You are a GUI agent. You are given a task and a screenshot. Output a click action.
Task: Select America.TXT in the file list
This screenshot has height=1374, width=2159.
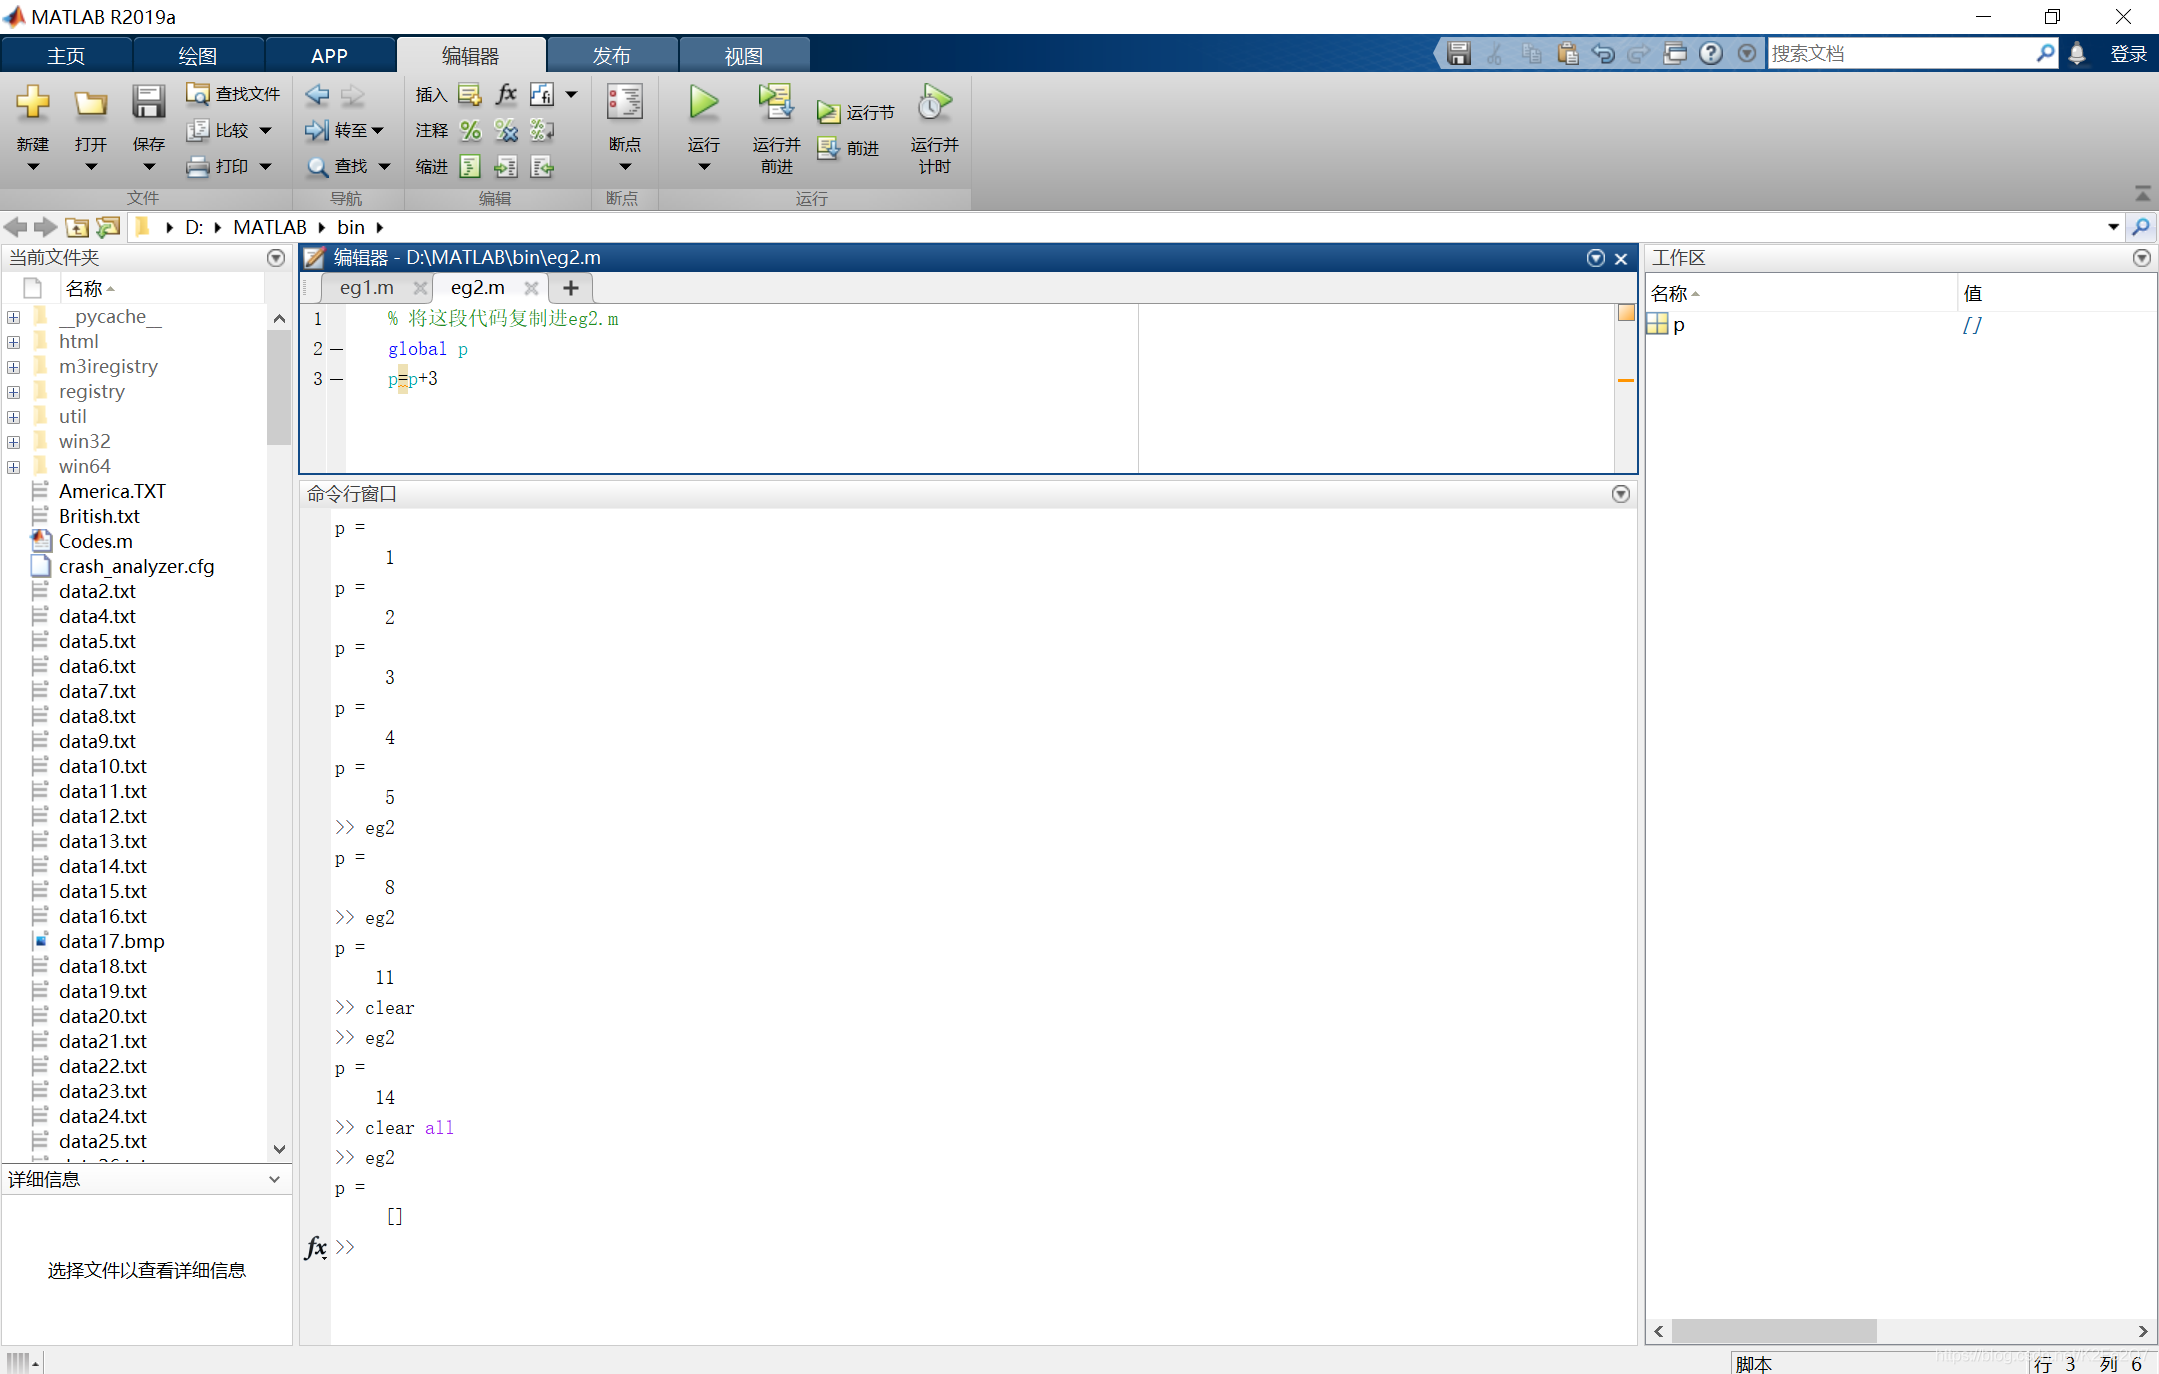pos(112,491)
